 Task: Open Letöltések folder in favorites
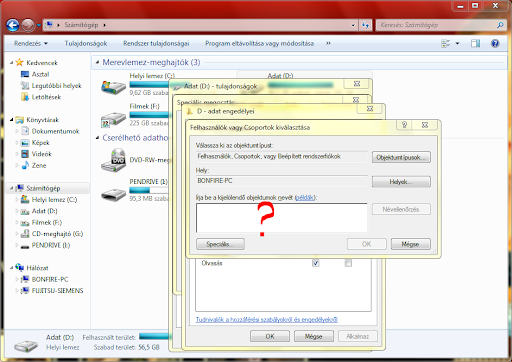point(46,97)
